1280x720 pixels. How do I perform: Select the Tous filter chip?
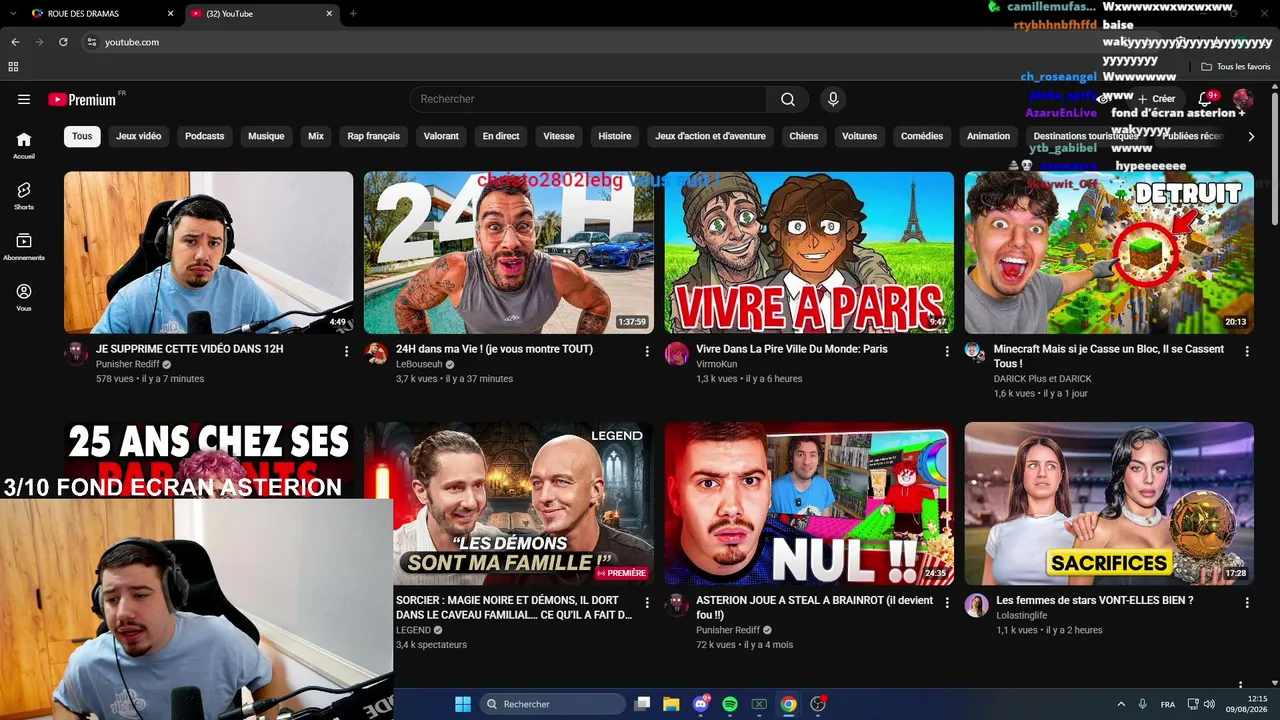click(82, 136)
